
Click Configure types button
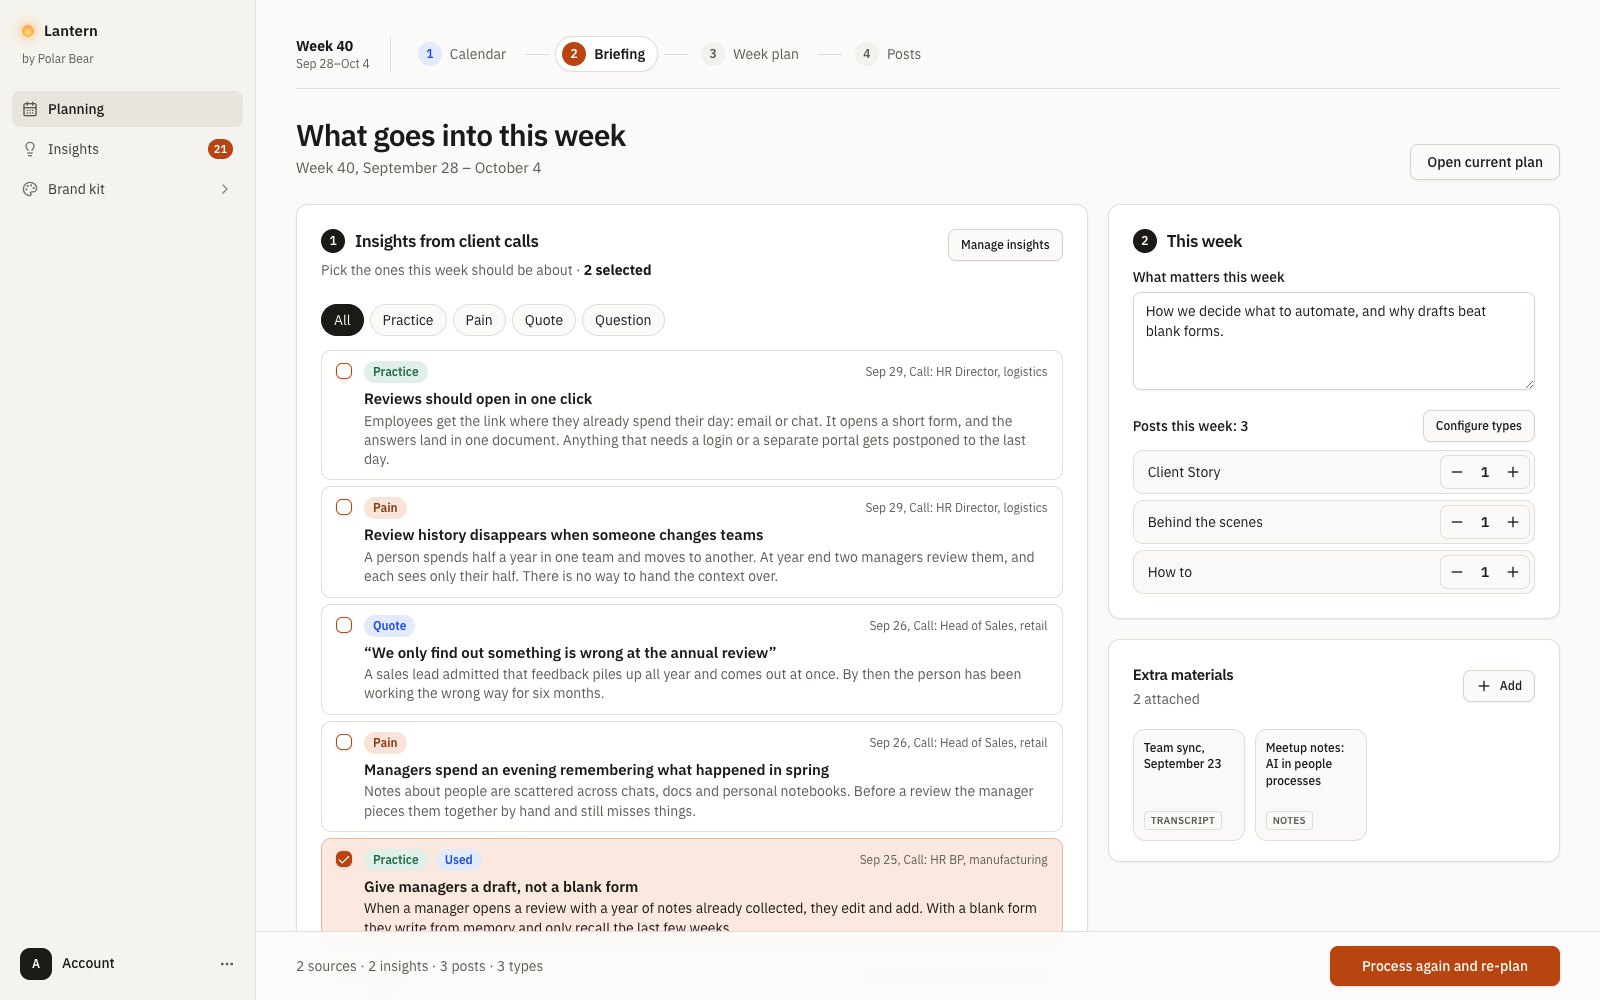click(1478, 426)
